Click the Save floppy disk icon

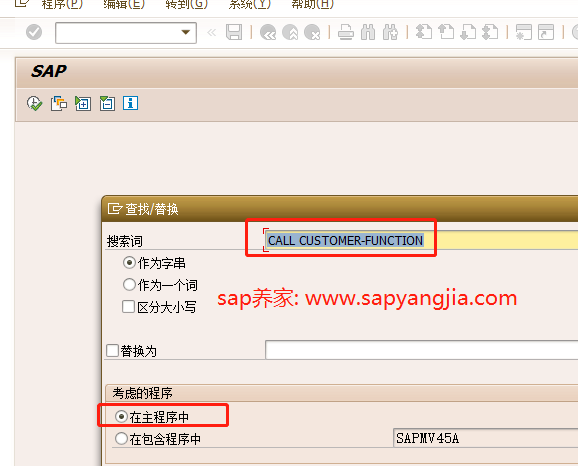click(234, 32)
